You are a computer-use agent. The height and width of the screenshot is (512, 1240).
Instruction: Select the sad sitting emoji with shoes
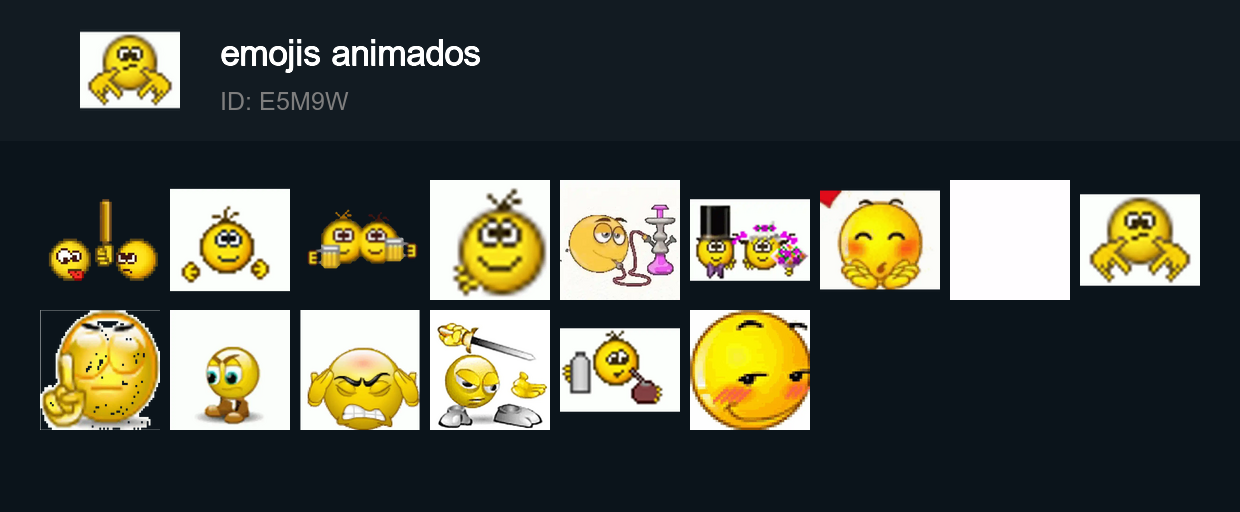coord(230,370)
